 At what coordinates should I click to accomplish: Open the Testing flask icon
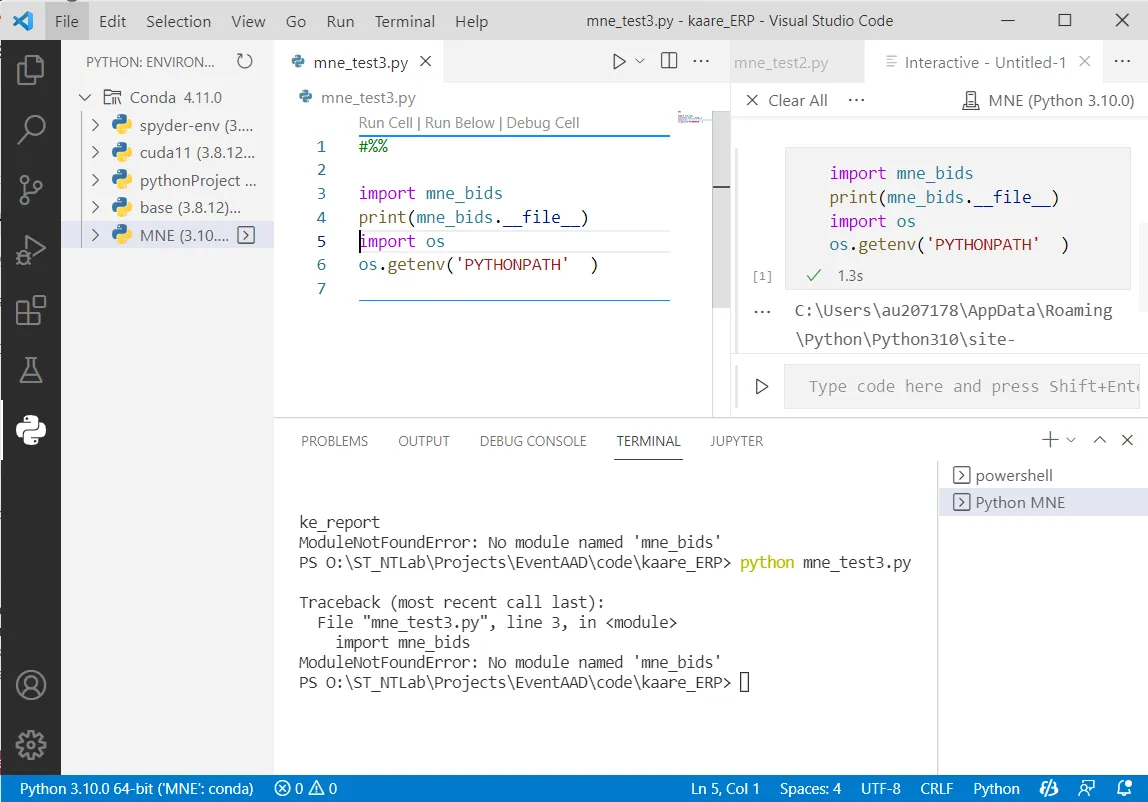[30, 370]
